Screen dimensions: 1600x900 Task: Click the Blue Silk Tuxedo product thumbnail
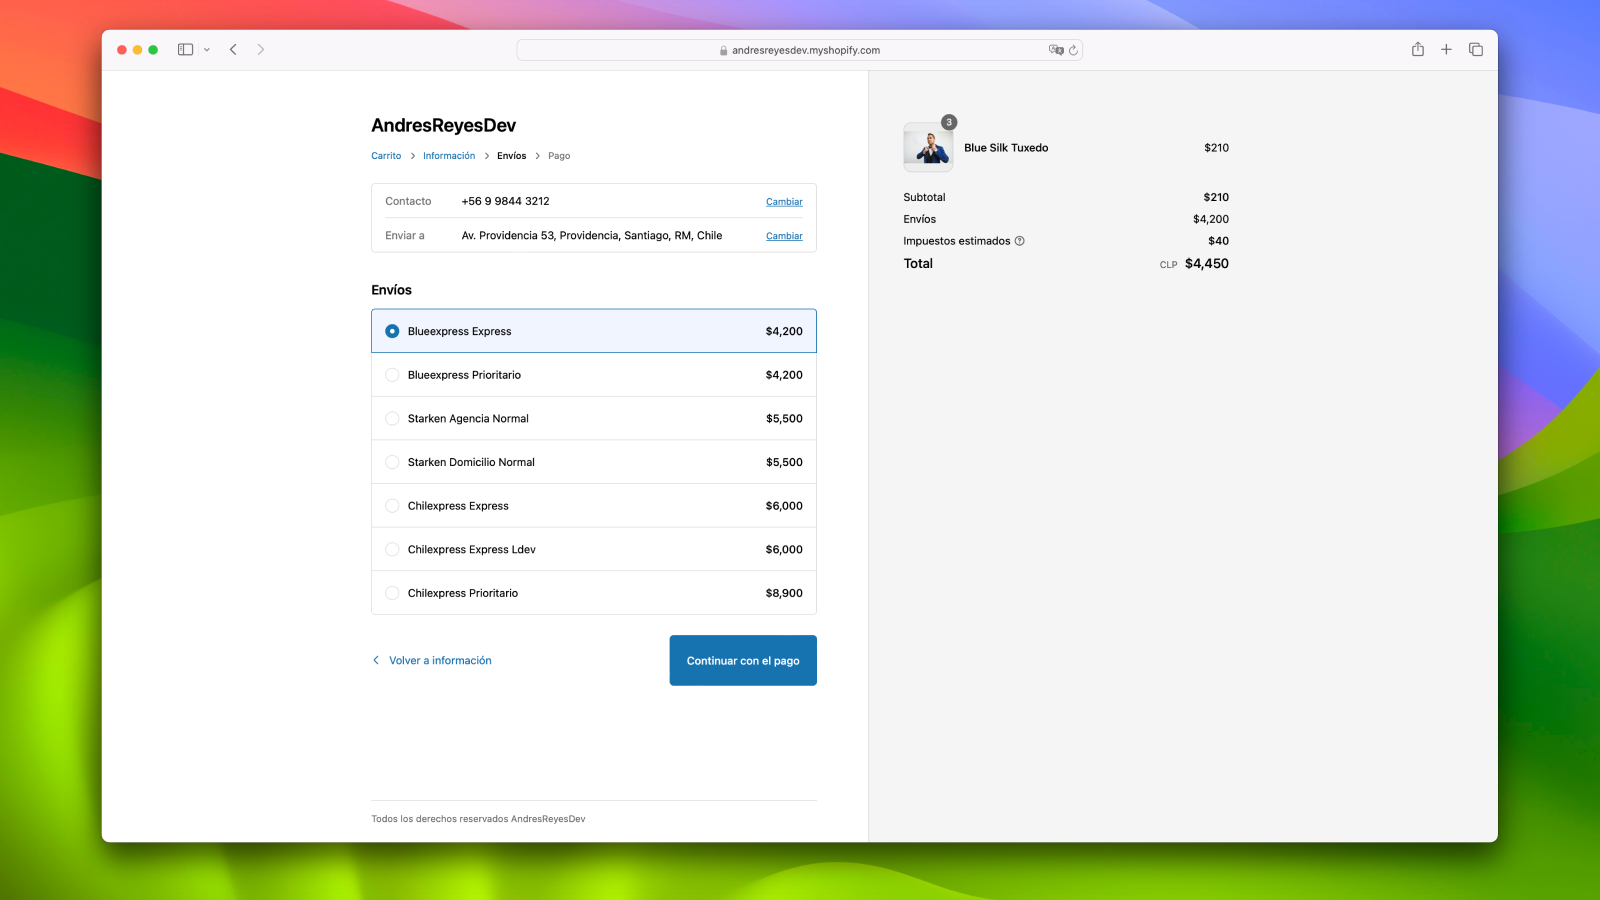(x=928, y=147)
